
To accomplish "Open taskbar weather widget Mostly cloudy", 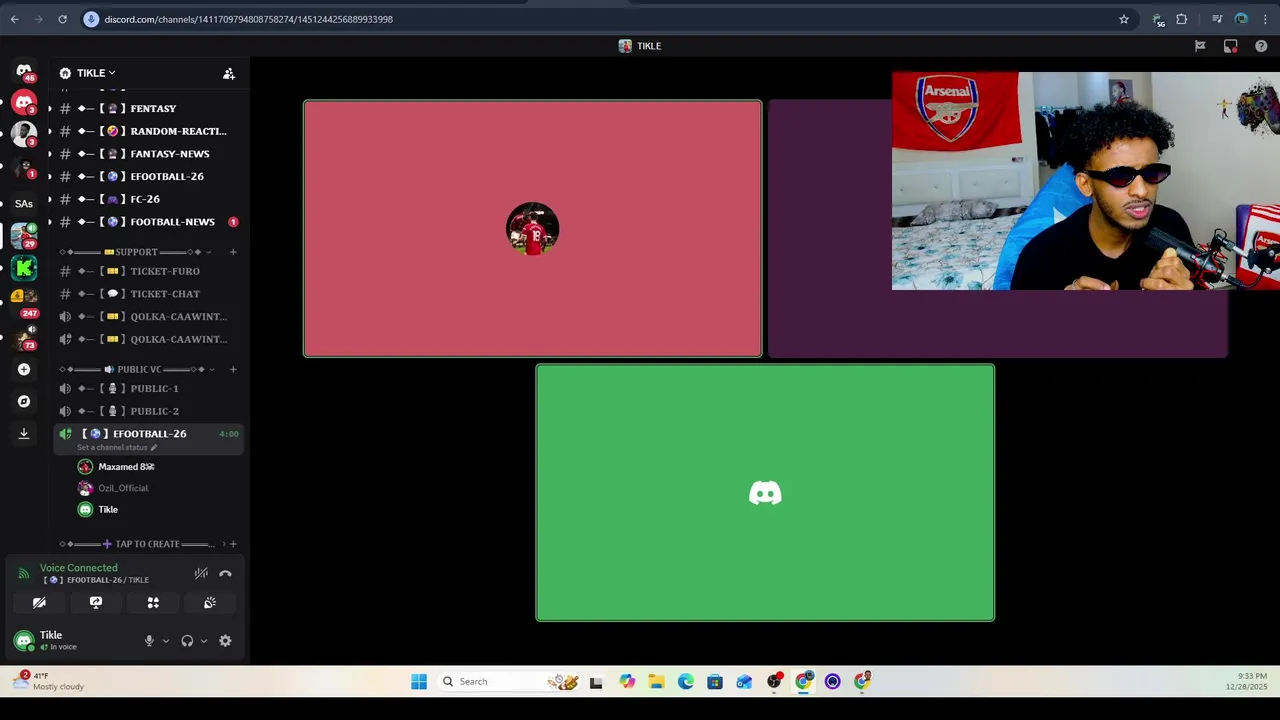I will (48, 681).
